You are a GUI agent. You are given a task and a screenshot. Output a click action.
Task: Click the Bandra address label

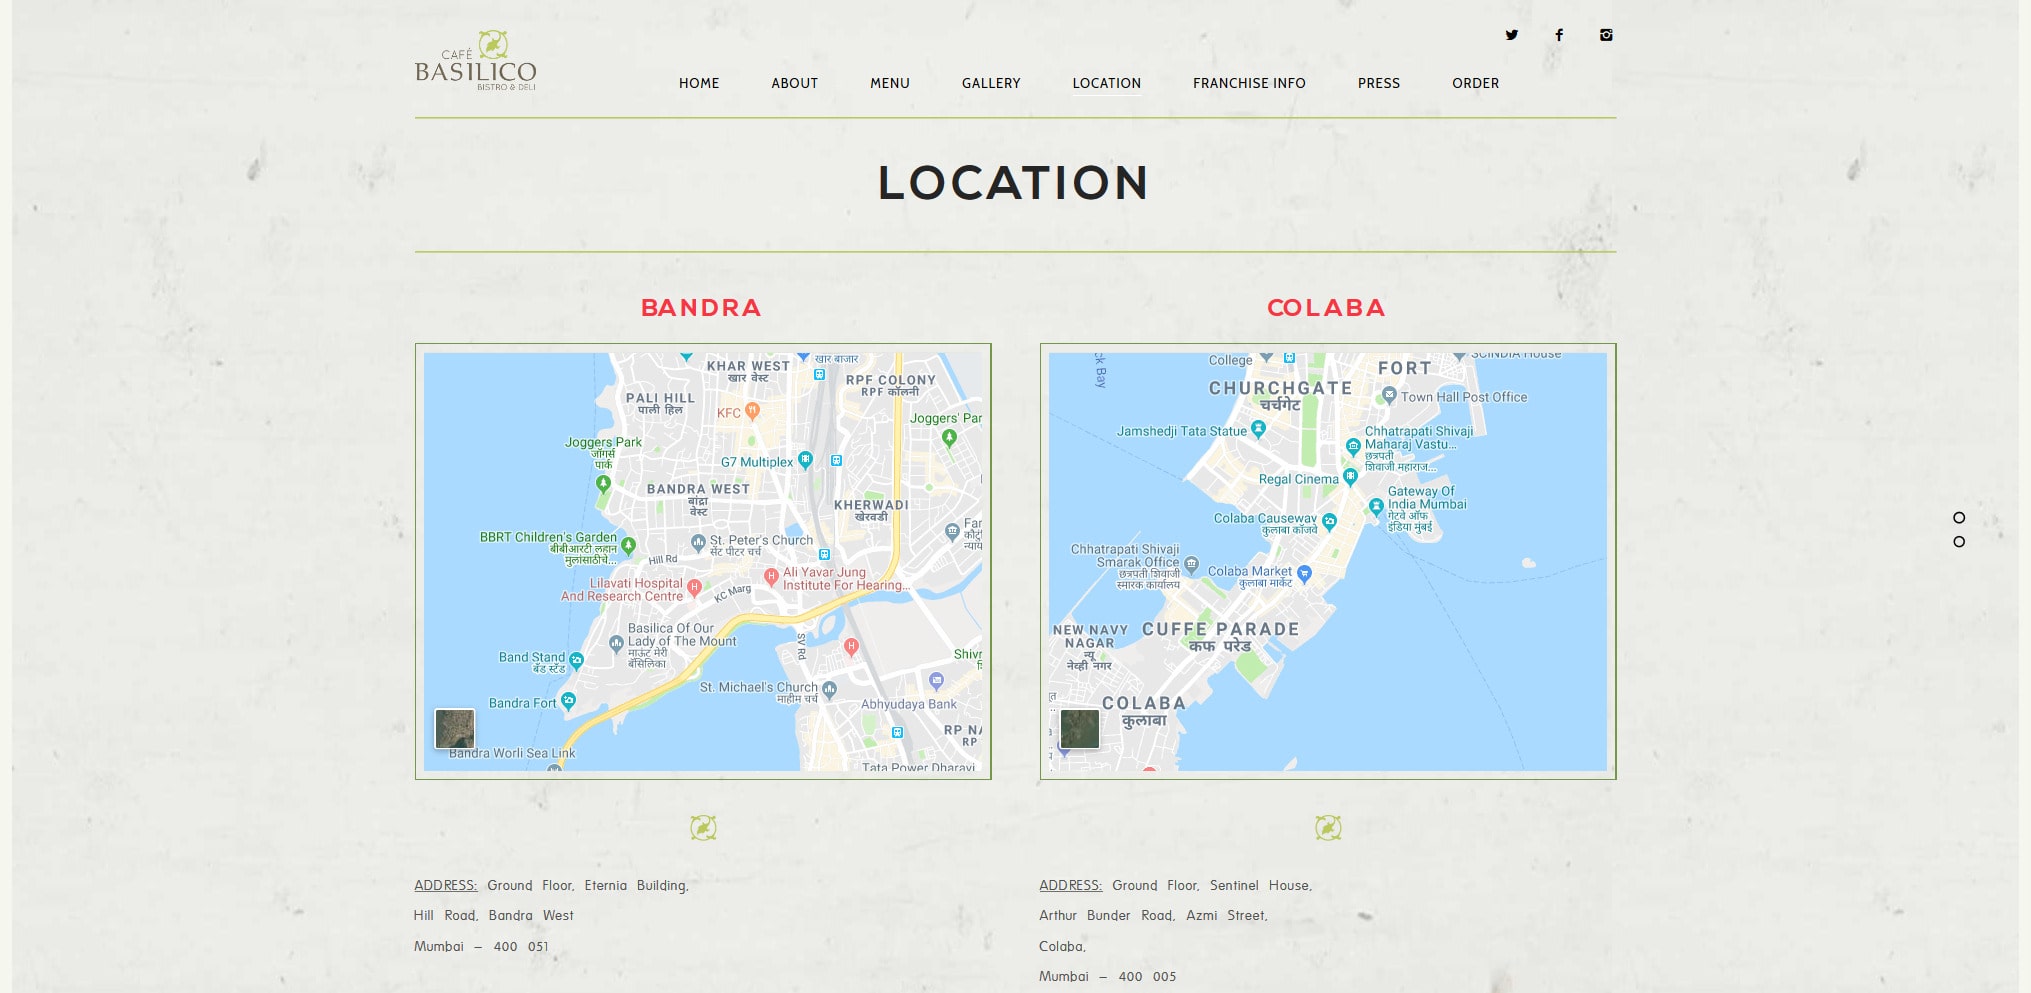pyautogui.click(x=445, y=886)
